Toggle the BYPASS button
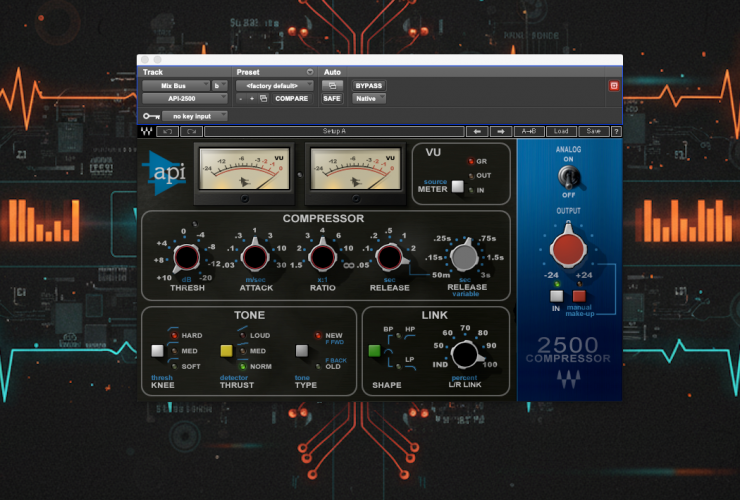This screenshot has height=500, width=740. click(369, 85)
